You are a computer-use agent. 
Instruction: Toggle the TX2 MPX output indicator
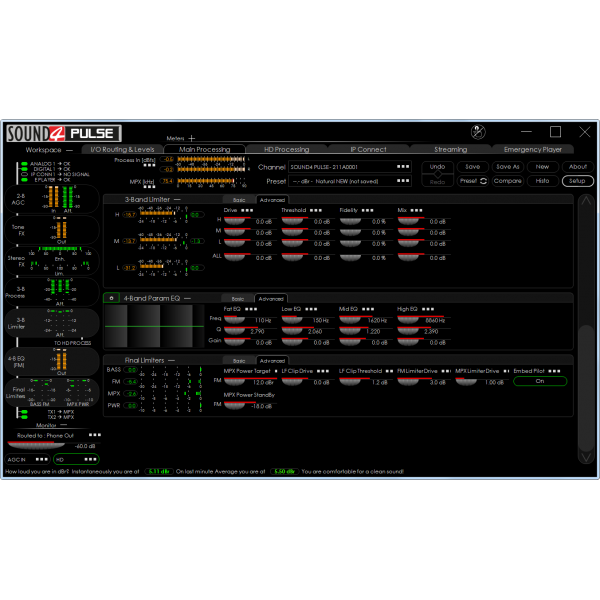(x=24, y=417)
